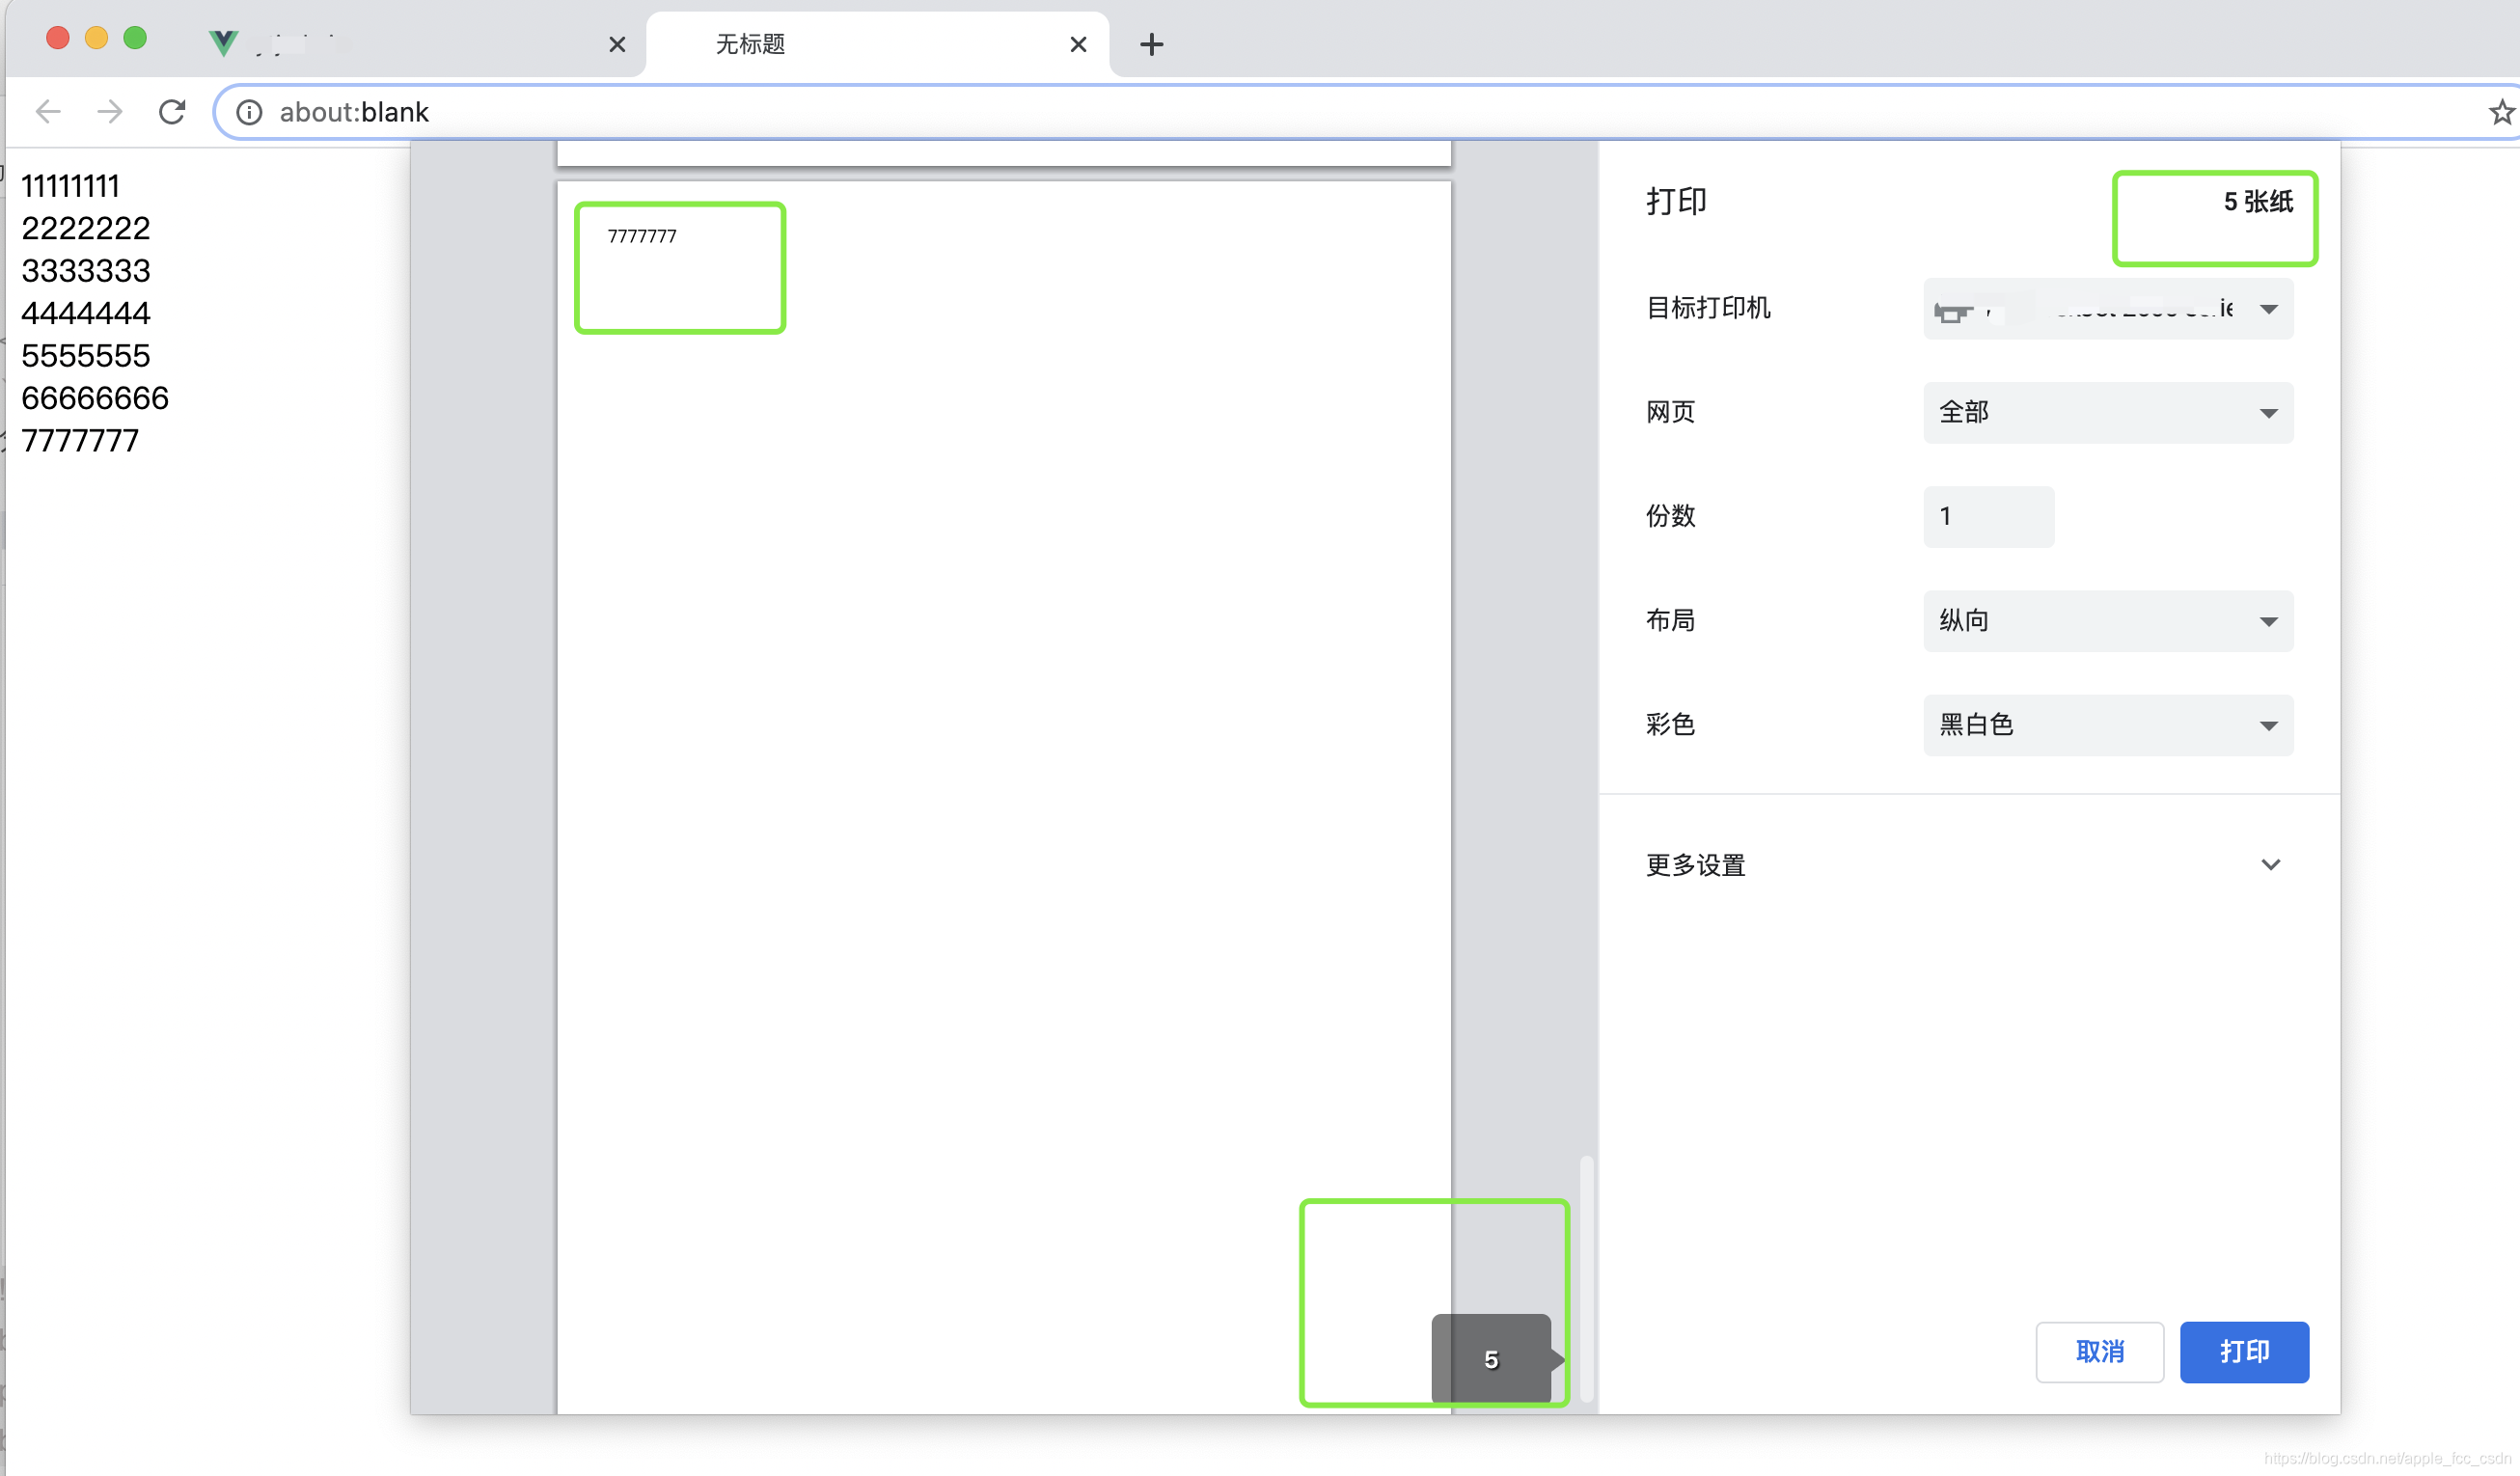This screenshot has height=1476, width=2520.
Task: Click the browser back arrow
Action: pyautogui.click(x=48, y=111)
